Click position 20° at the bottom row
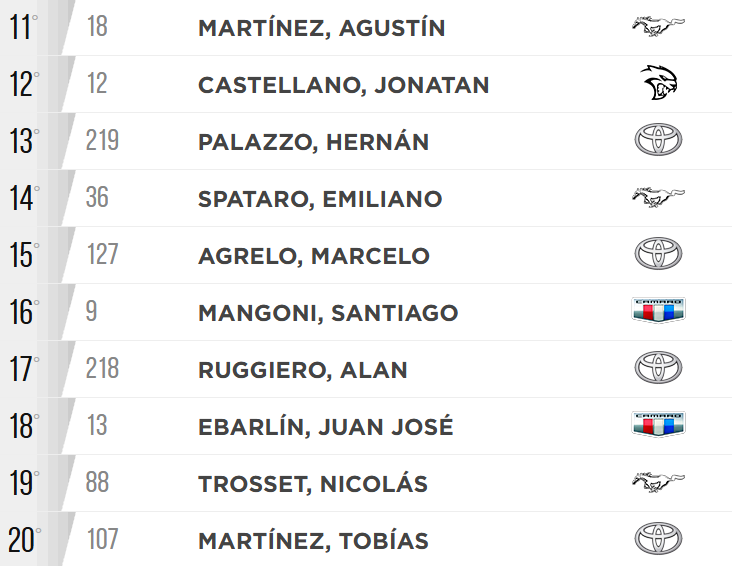 (25, 540)
